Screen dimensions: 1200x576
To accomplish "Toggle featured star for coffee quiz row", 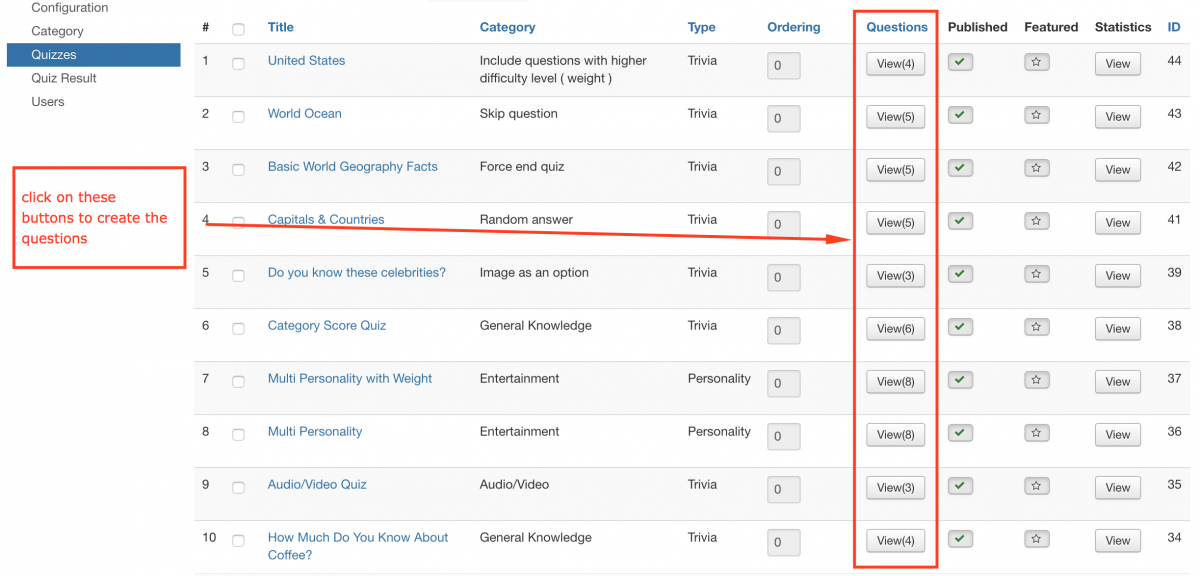I will [x=1036, y=539].
